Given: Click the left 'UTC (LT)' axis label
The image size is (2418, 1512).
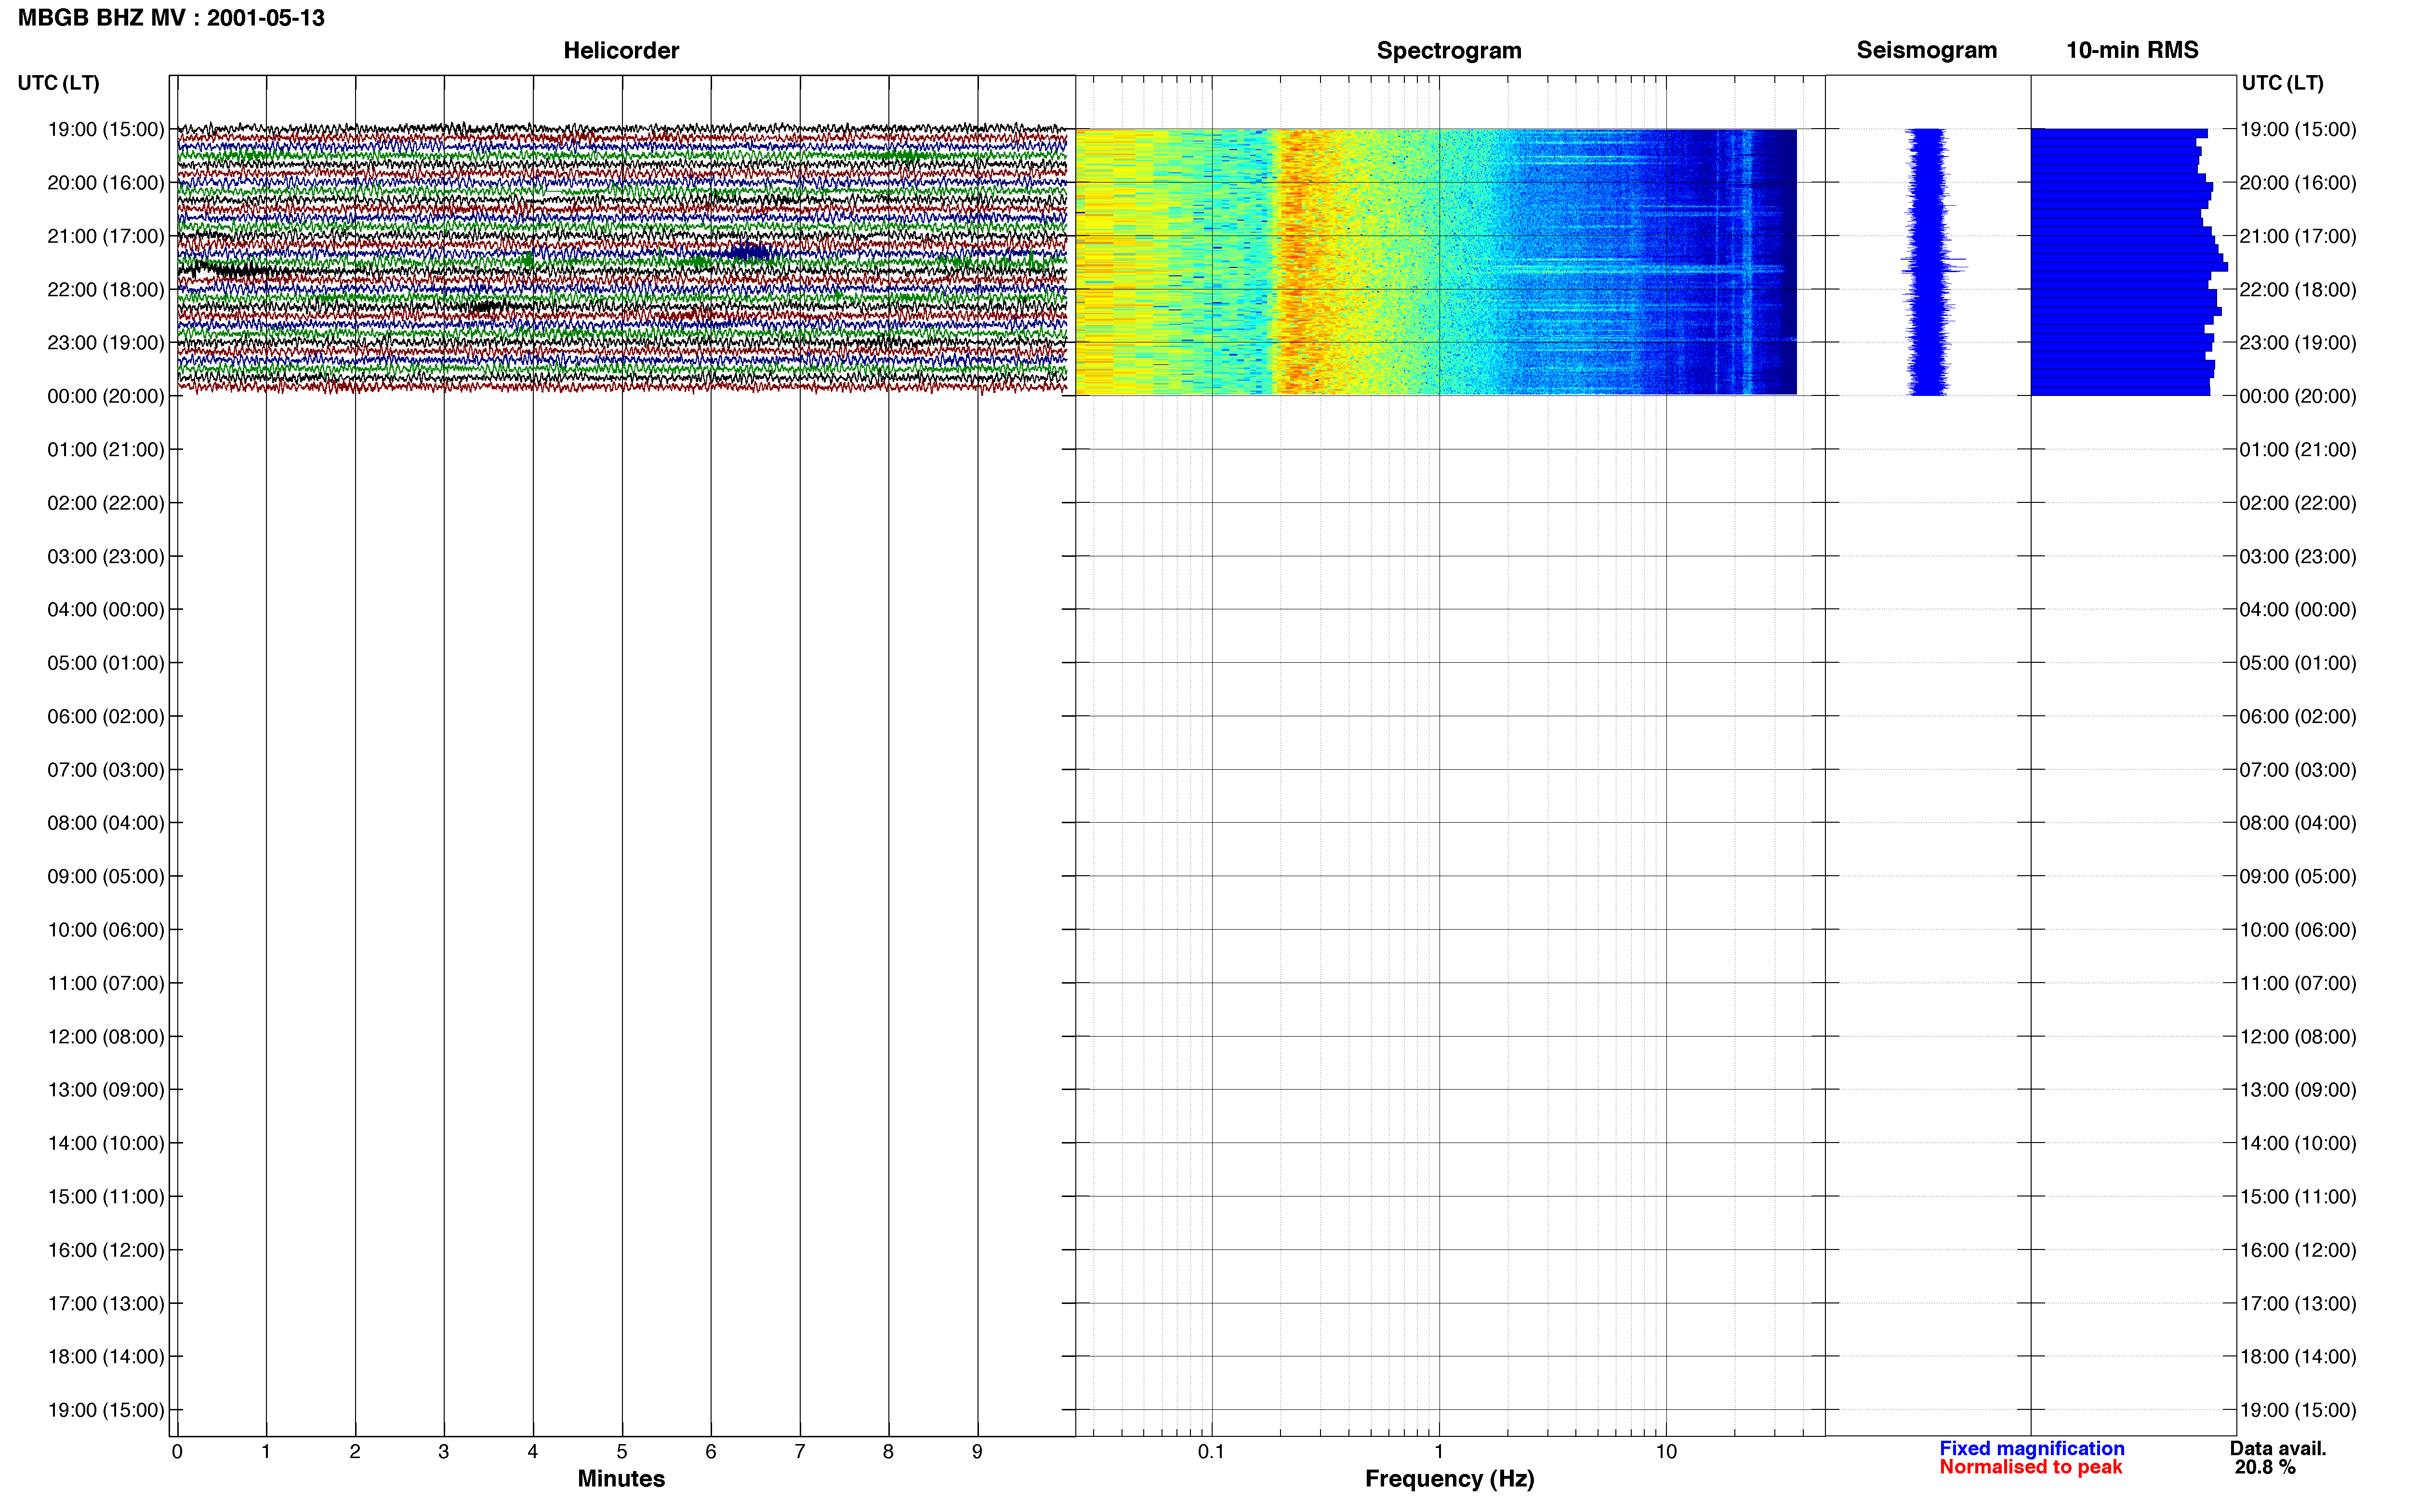Looking at the screenshot, I should click(x=59, y=83).
